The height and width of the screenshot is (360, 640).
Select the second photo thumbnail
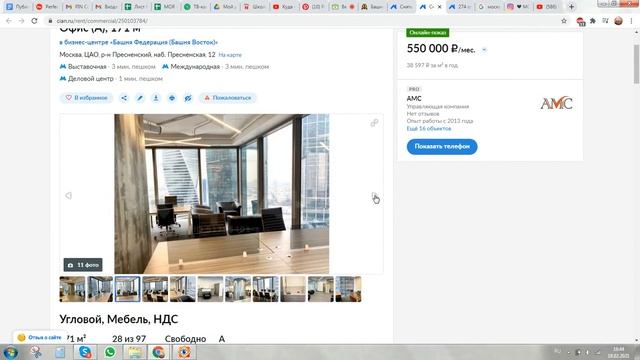[100, 289]
